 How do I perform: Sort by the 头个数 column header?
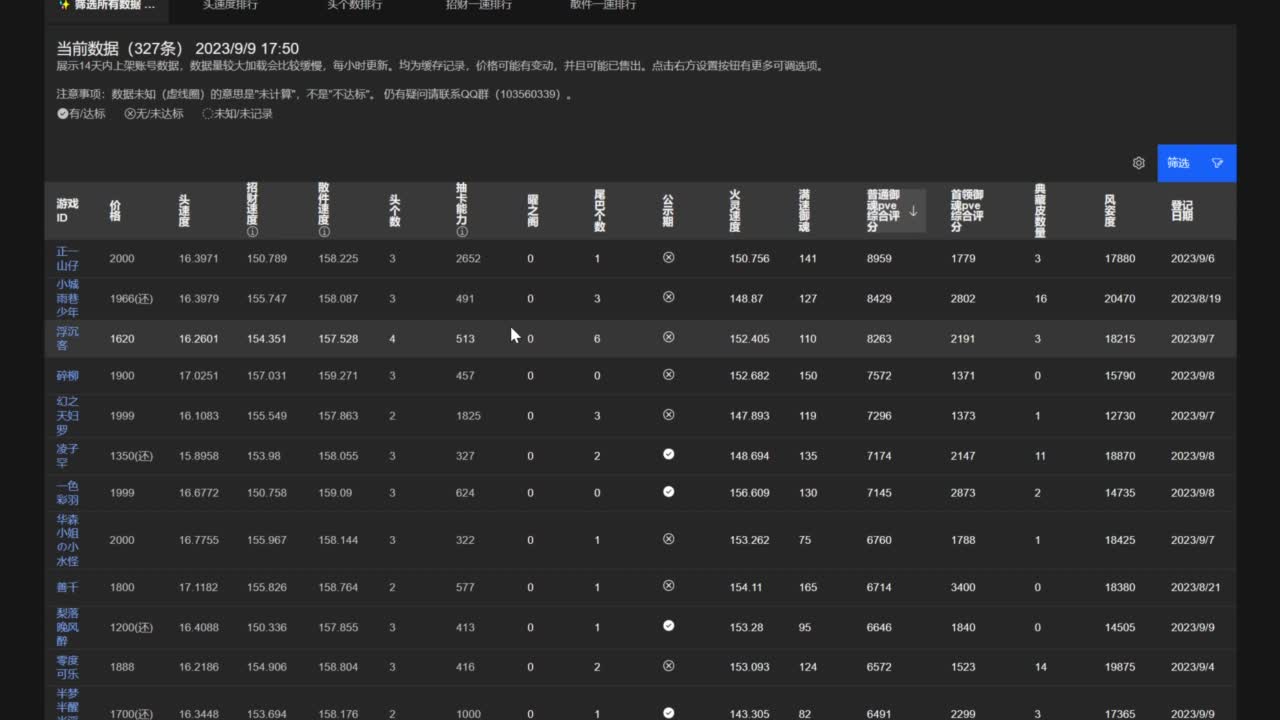395,211
